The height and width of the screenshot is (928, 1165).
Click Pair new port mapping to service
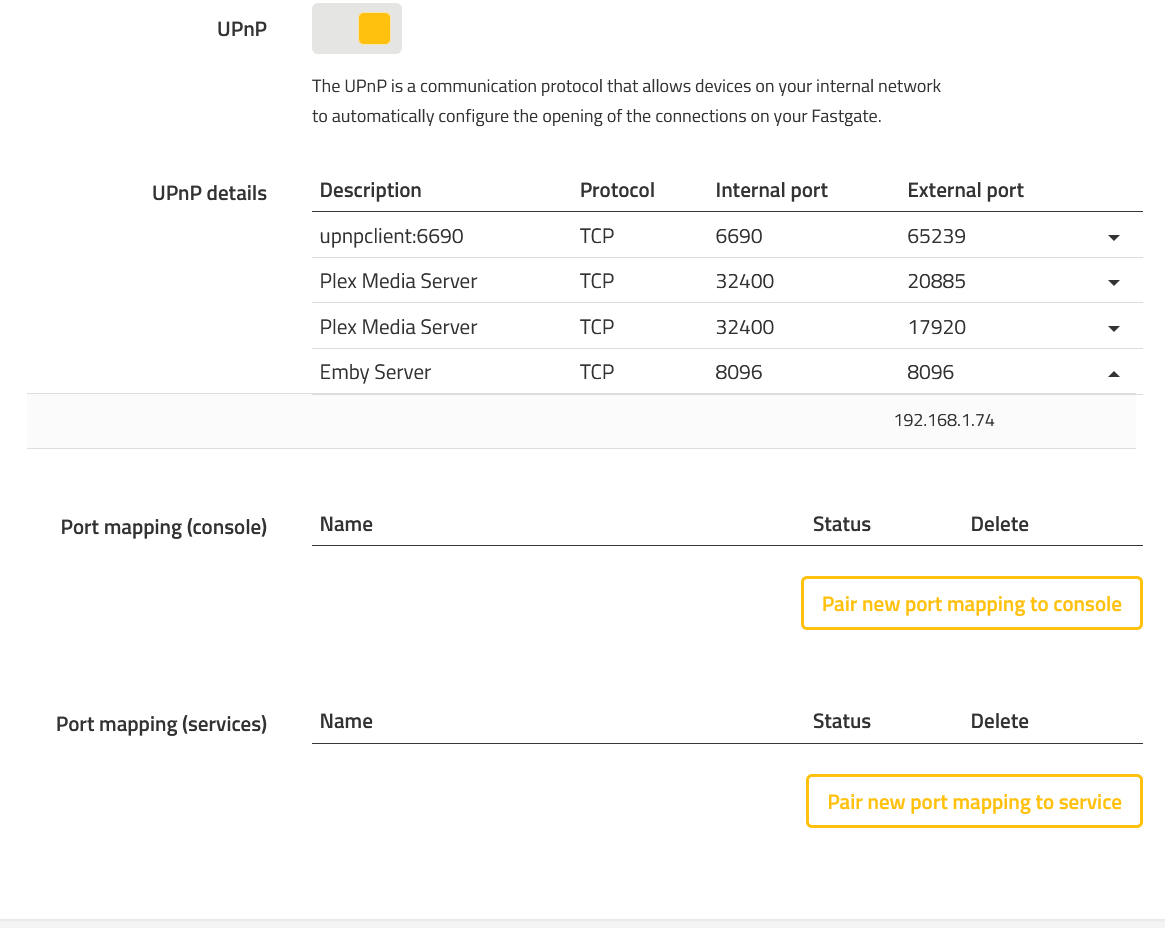[974, 802]
